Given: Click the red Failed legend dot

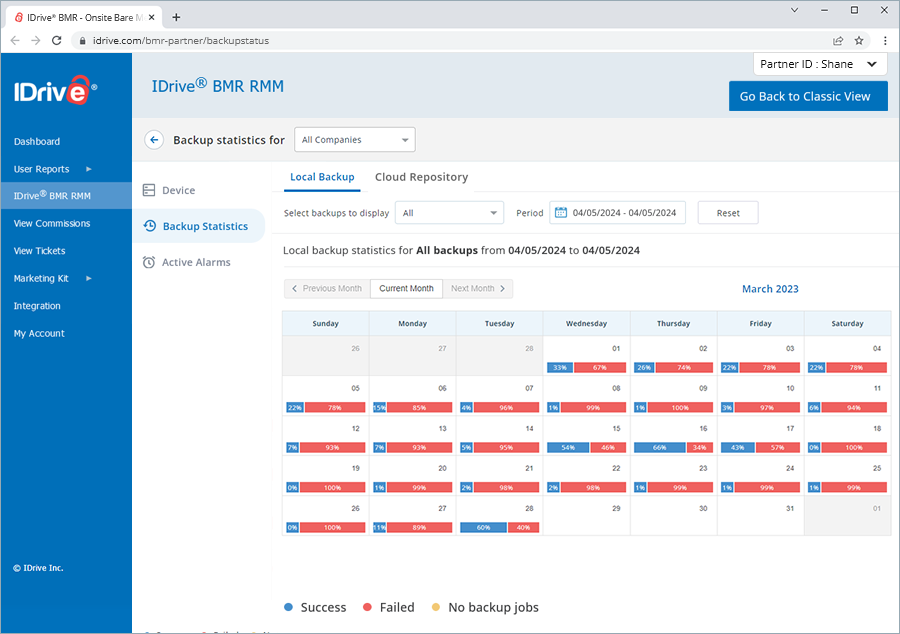Looking at the screenshot, I should click(367, 607).
